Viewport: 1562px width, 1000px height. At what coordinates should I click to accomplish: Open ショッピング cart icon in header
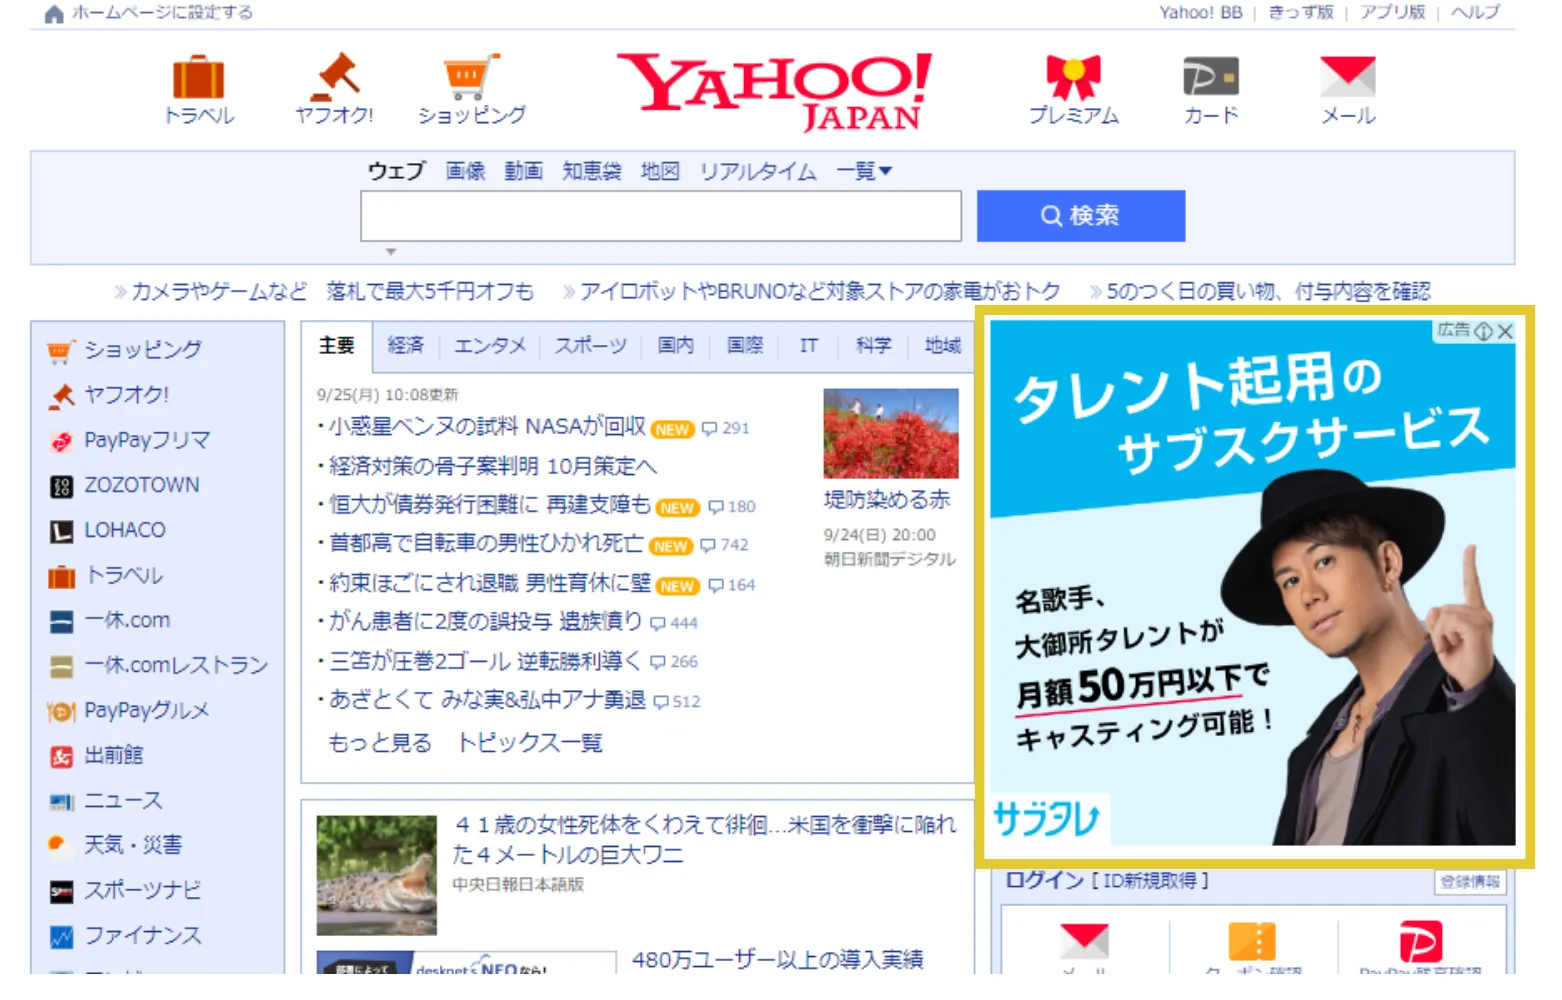471,77
